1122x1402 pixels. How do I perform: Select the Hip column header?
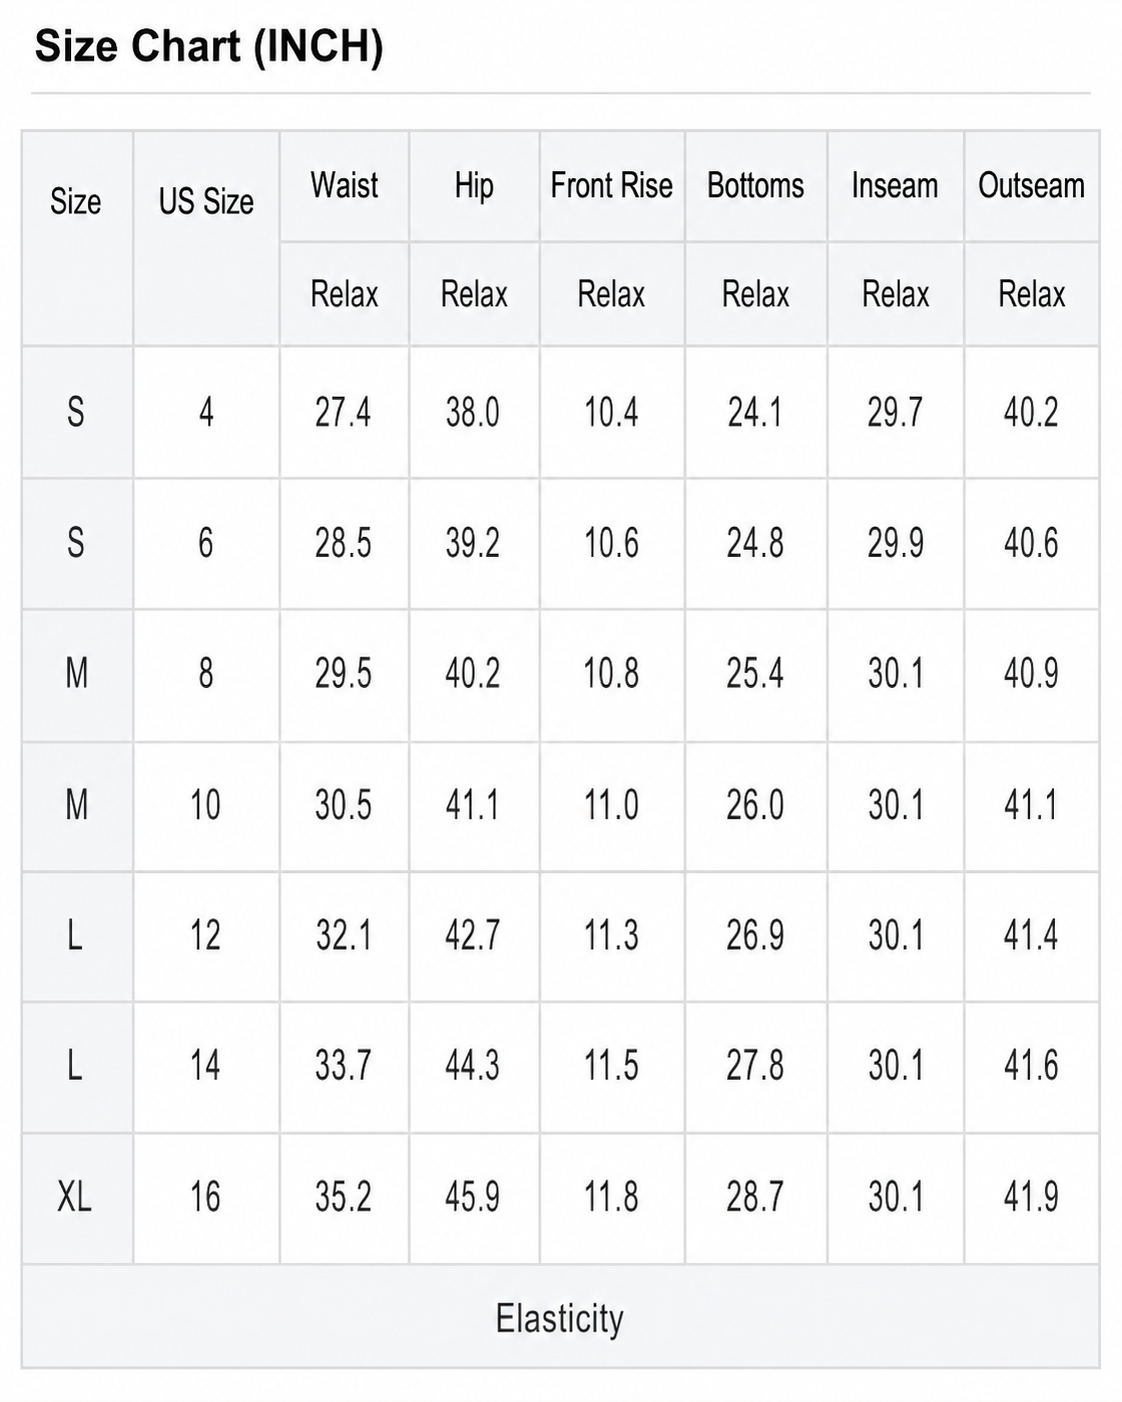click(x=474, y=186)
